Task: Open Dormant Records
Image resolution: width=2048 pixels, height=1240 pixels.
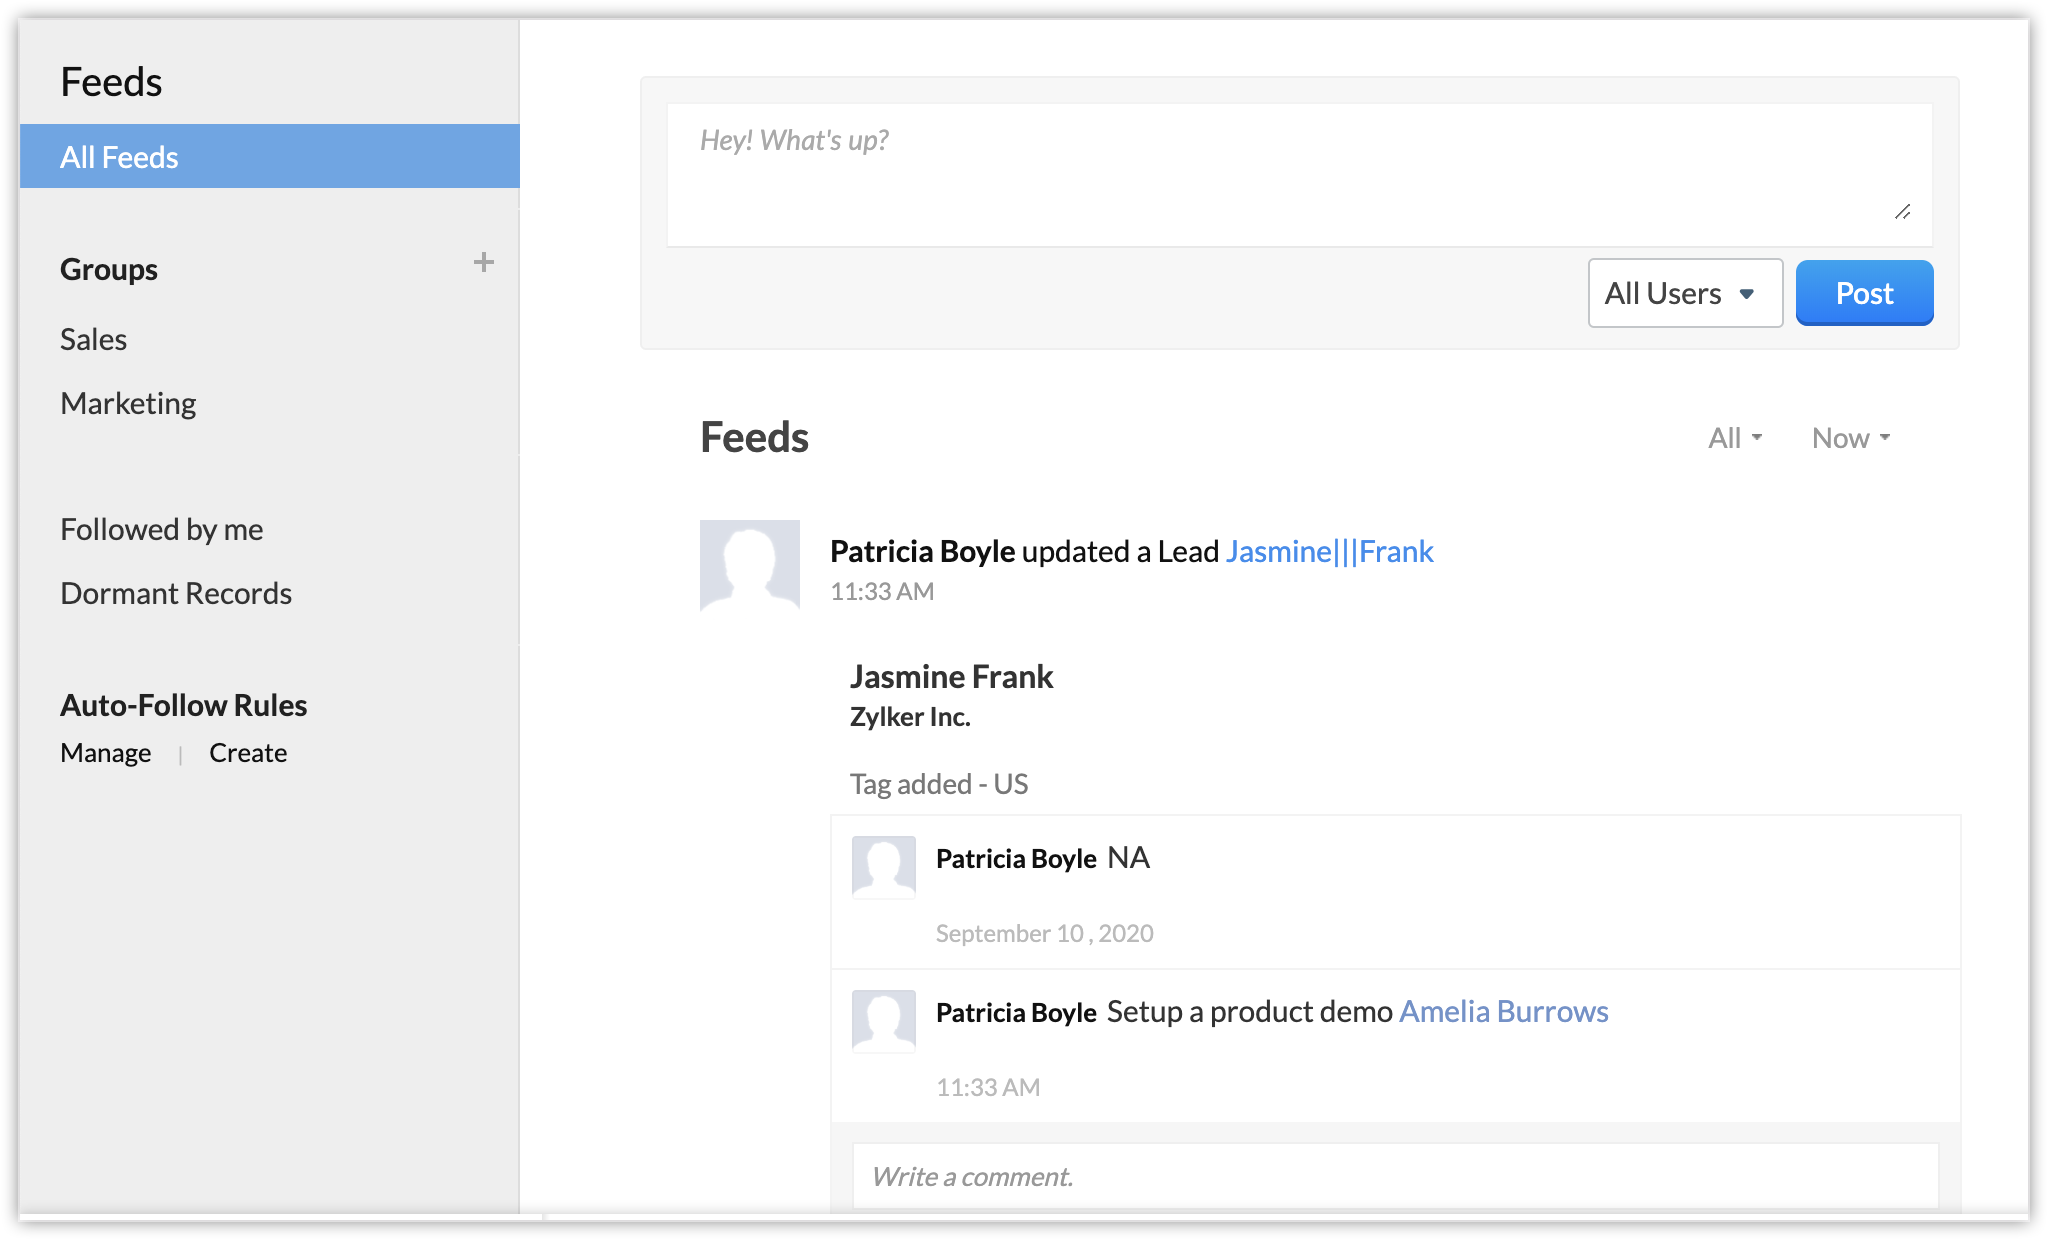Action: pyautogui.click(x=176, y=594)
